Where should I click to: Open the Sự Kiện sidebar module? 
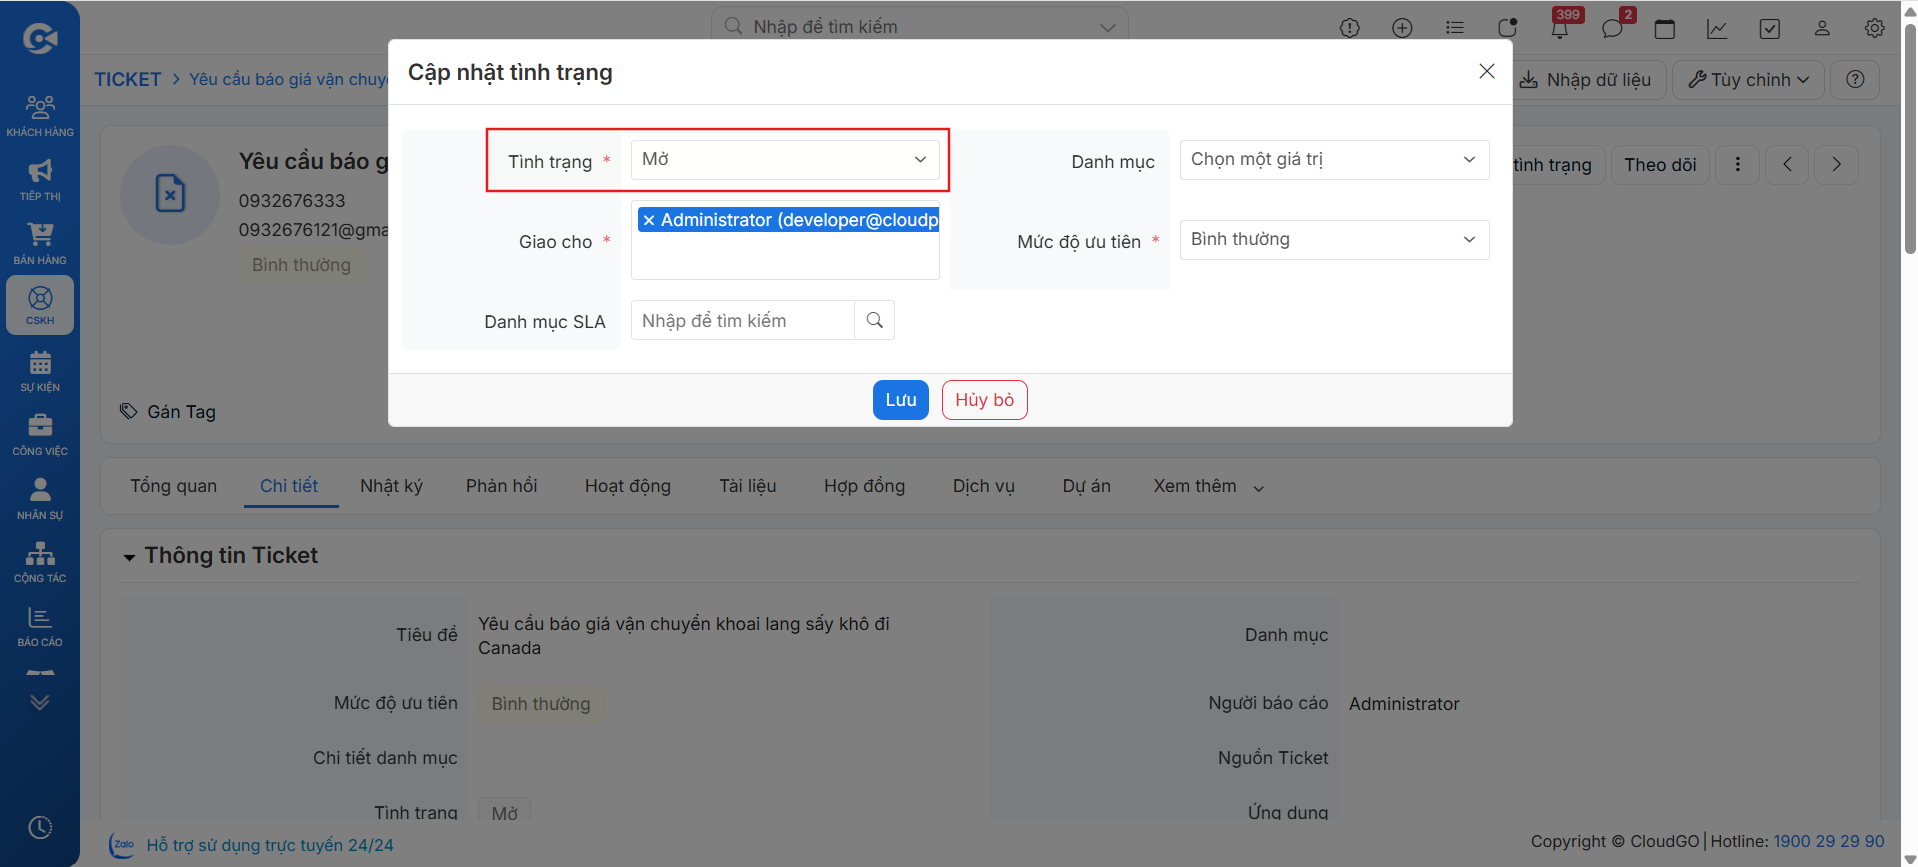pos(40,370)
